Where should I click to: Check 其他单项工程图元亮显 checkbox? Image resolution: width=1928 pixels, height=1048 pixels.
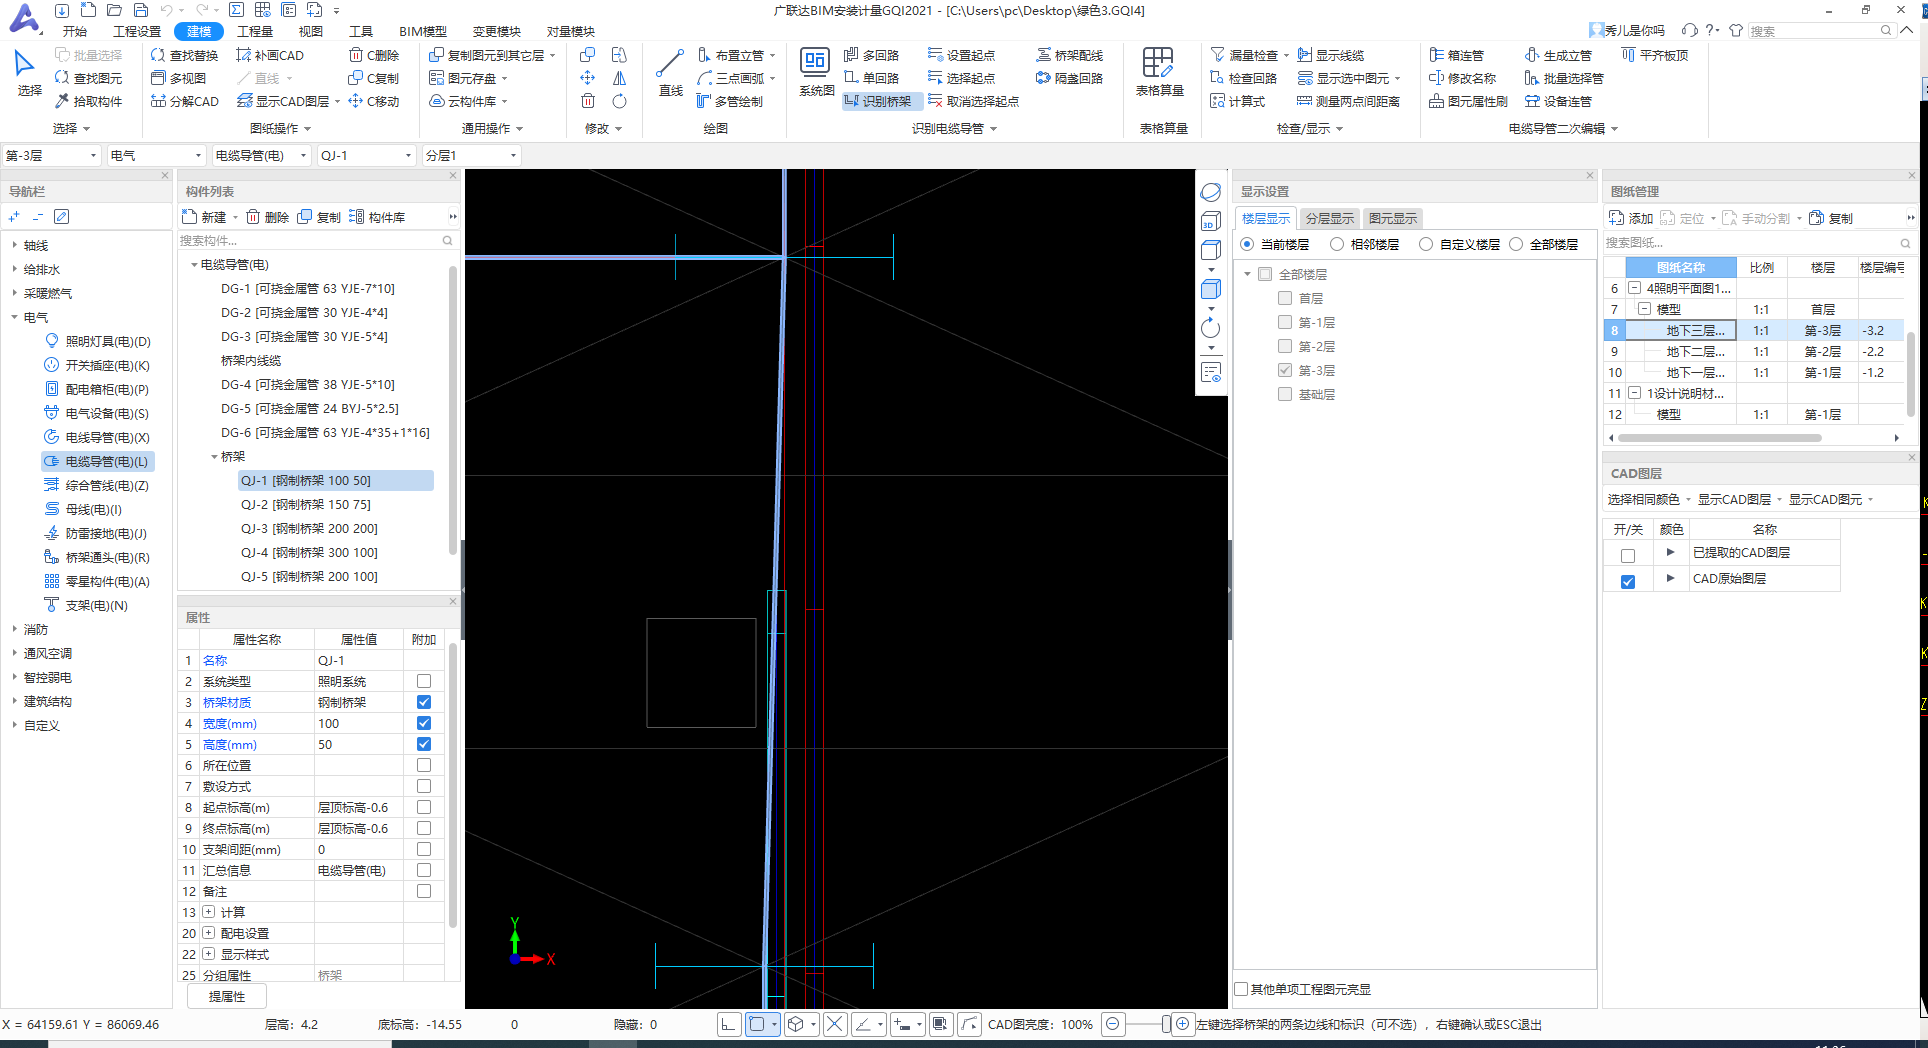click(1241, 989)
